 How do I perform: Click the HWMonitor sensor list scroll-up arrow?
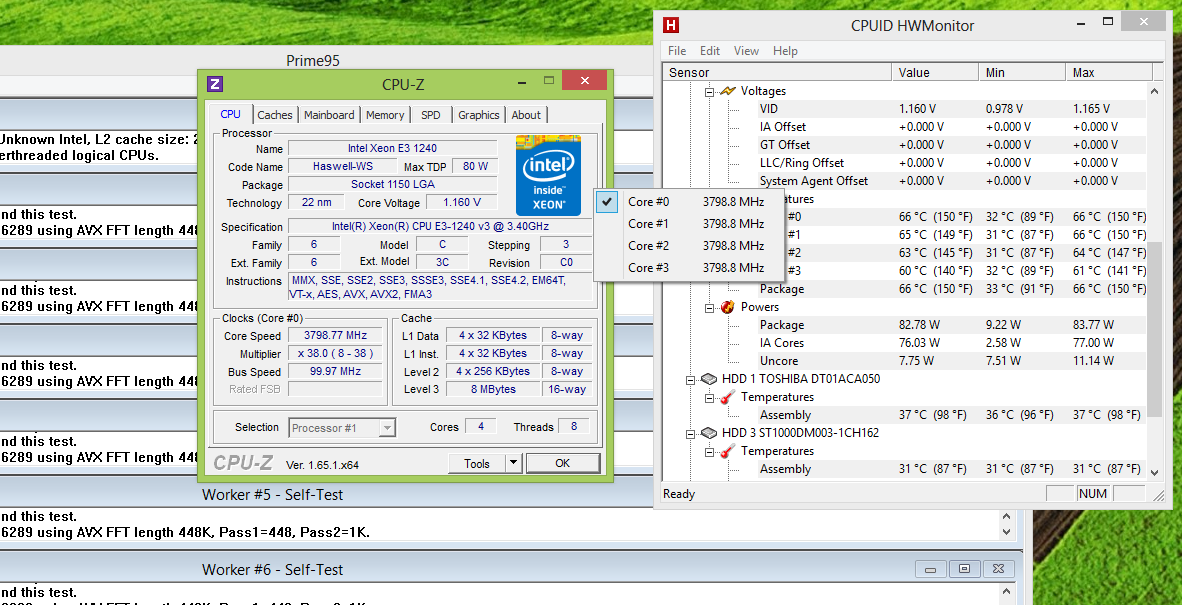pos(1154,90)
